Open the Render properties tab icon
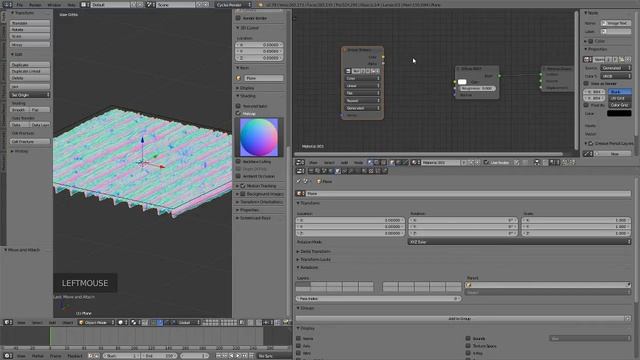Image resolution: width=640 pixels, height=360 pixels. click(311, 171)
